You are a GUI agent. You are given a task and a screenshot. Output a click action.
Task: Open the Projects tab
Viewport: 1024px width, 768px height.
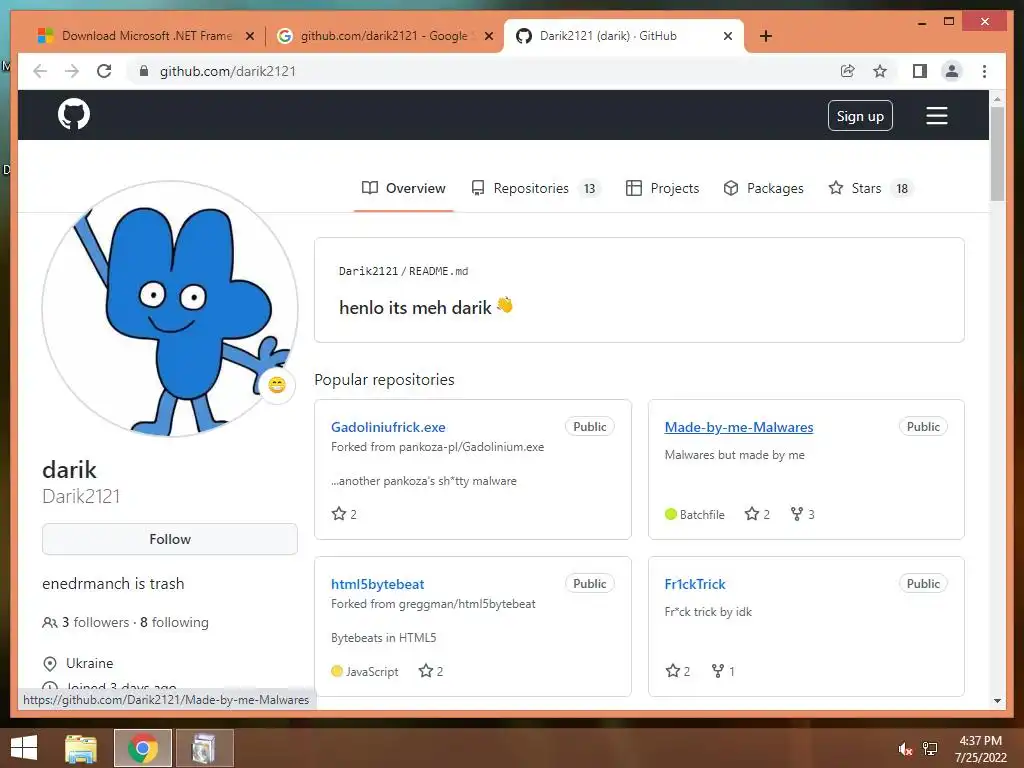tap(662, 188)
